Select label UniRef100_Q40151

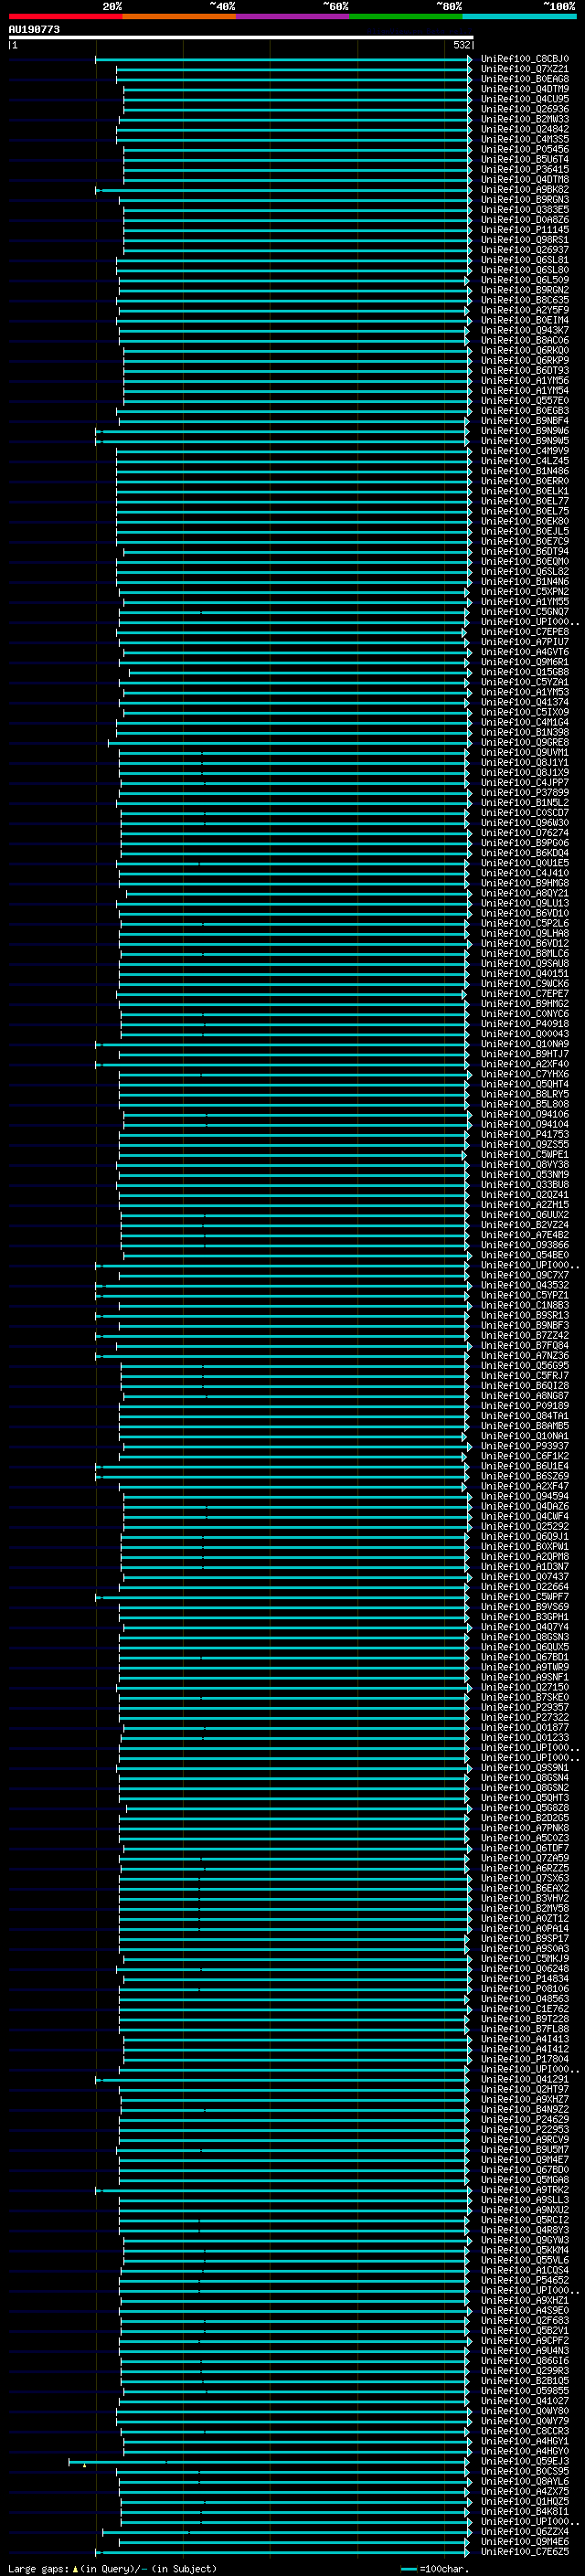(525, 973)
